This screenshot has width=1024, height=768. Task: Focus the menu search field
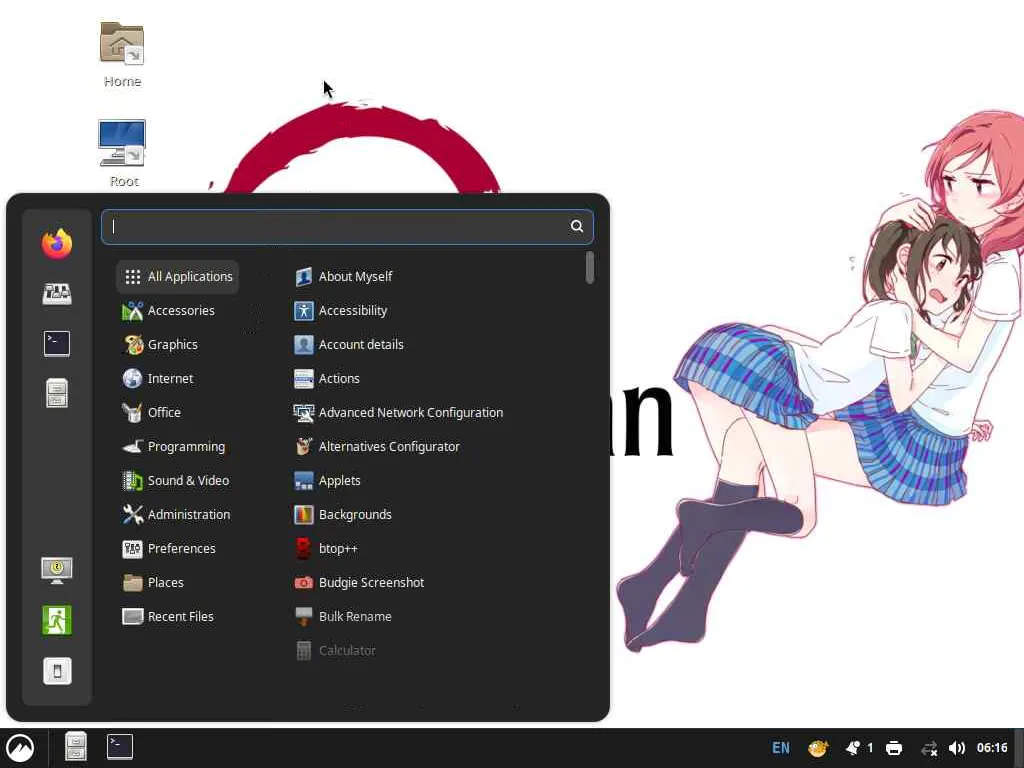(347, 227)
